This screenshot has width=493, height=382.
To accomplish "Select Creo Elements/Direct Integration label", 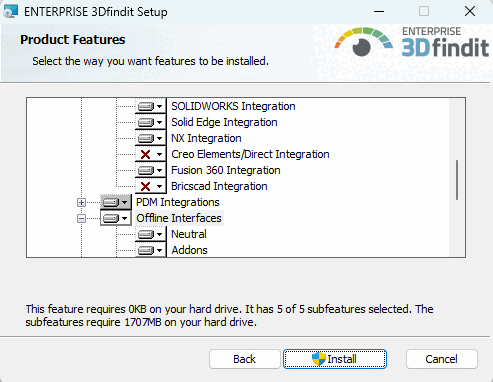I will click(x=250, y=154).
